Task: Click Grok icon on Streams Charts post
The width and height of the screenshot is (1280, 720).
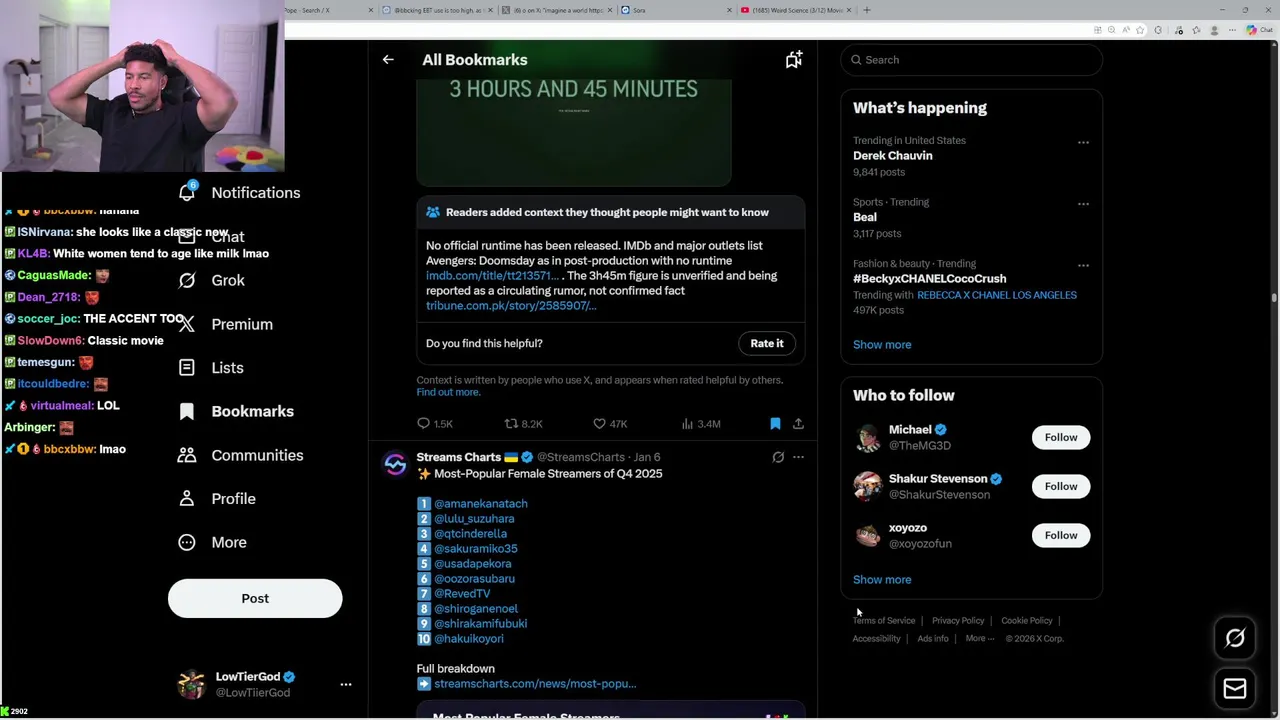Action: click(x=778, y=457)
